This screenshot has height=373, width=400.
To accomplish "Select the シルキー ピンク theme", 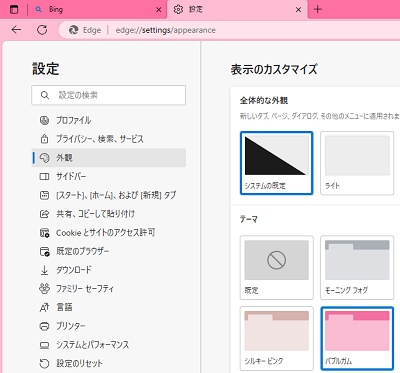I will click(x=276, y=338).
